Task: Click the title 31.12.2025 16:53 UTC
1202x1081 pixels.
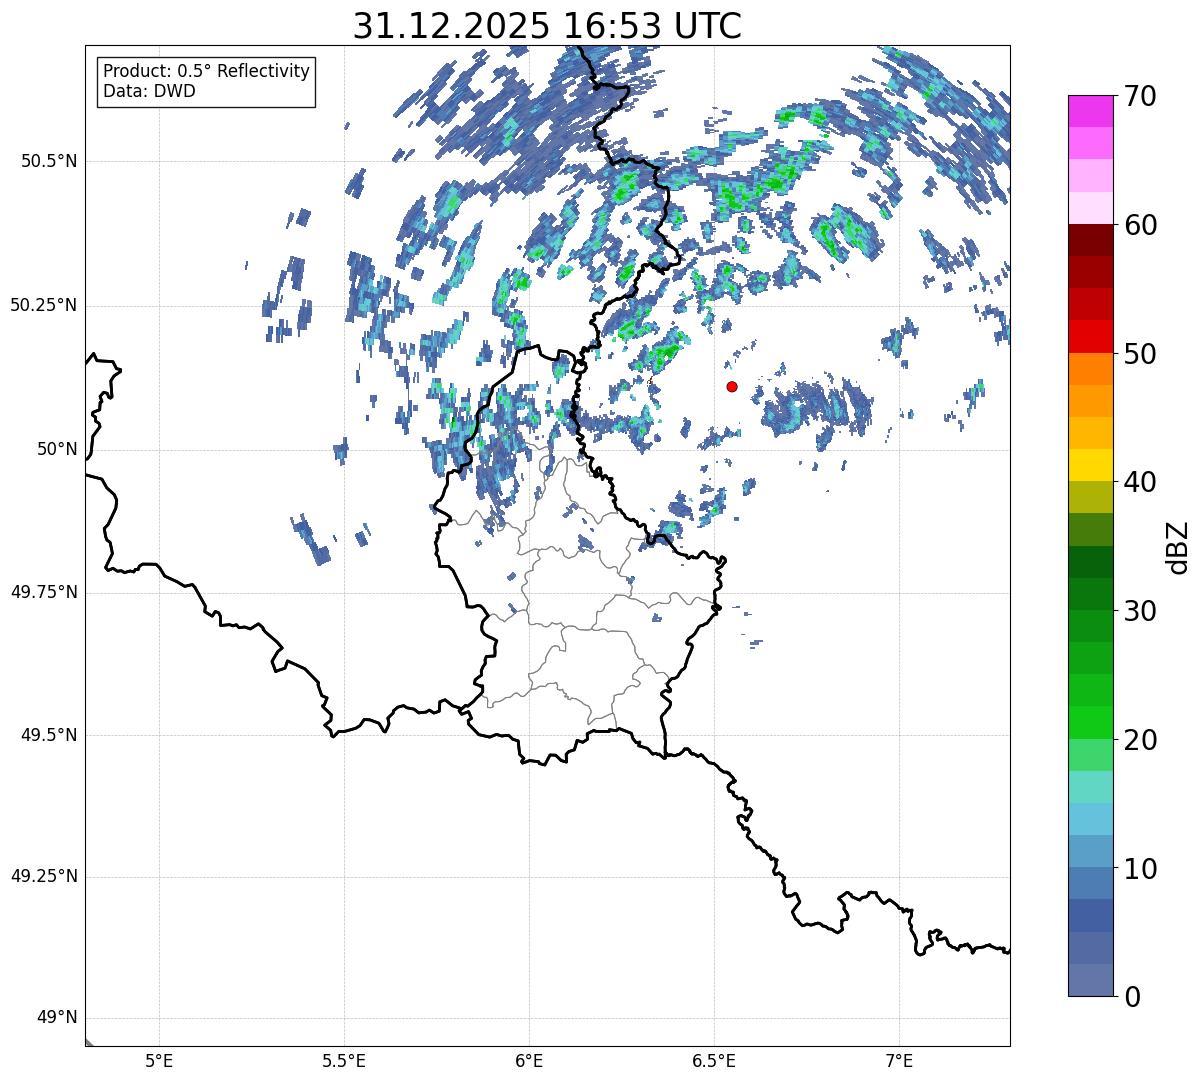Action: click(x=547, y=26)
